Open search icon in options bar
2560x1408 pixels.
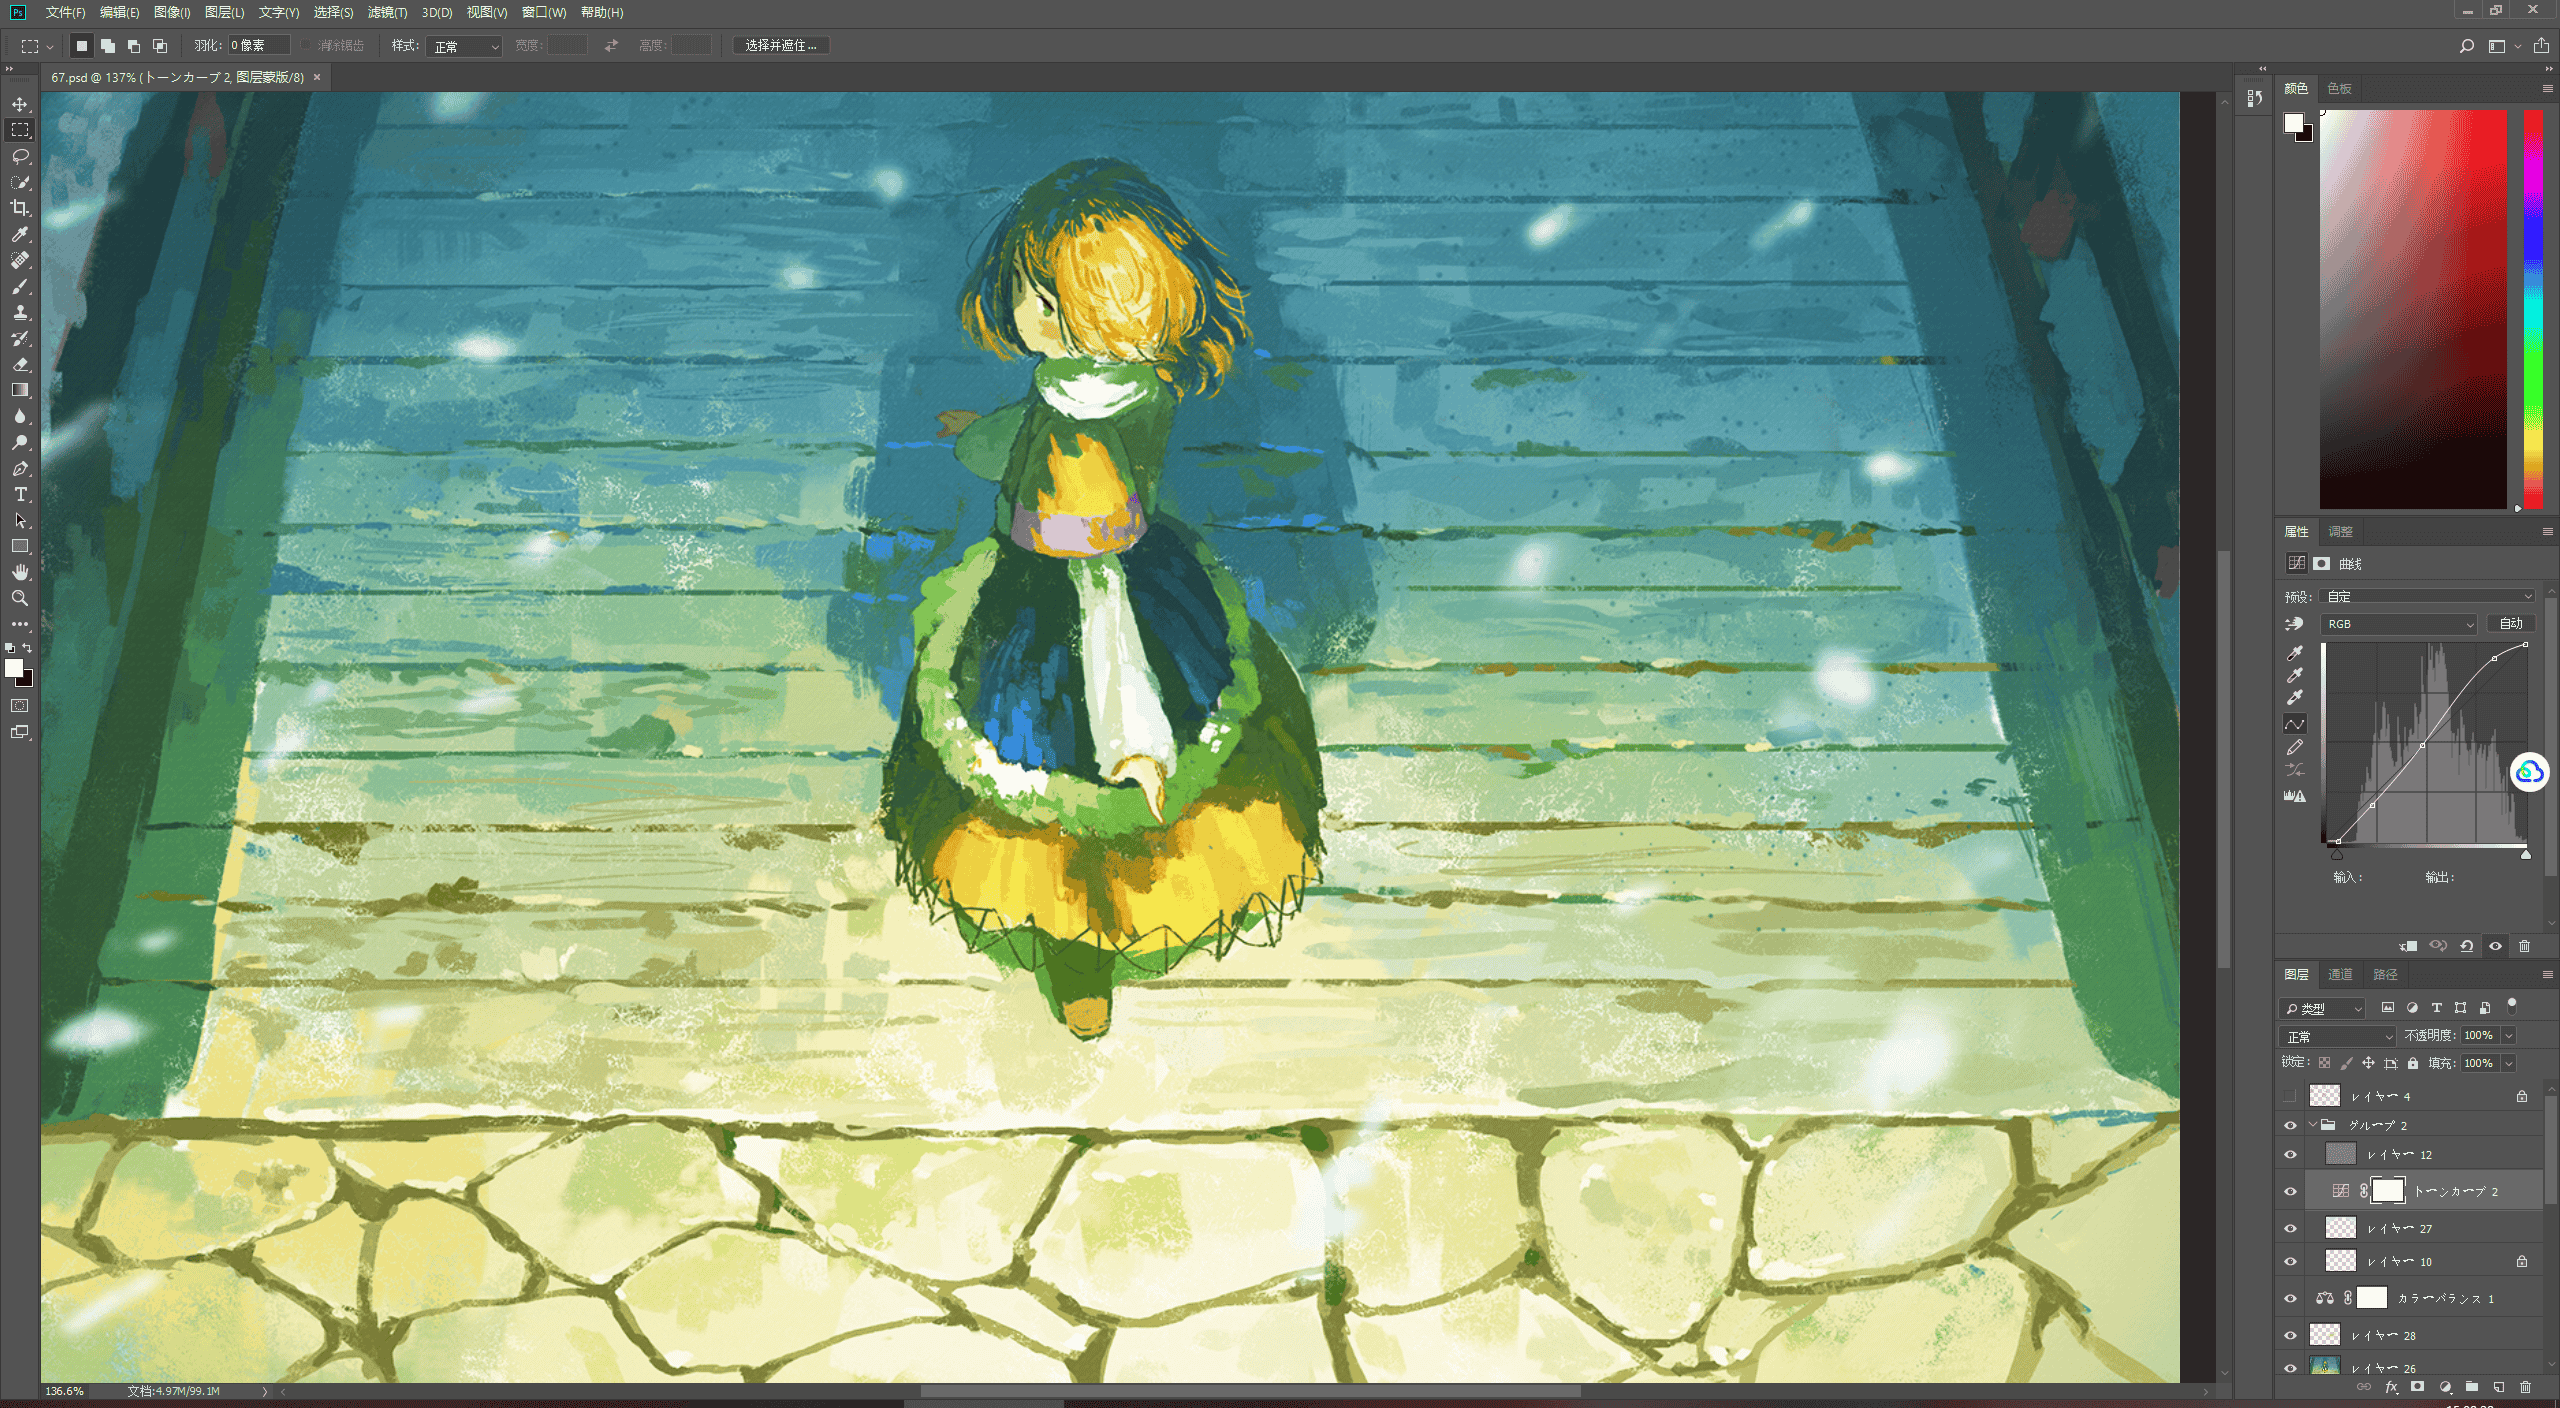2466,46
